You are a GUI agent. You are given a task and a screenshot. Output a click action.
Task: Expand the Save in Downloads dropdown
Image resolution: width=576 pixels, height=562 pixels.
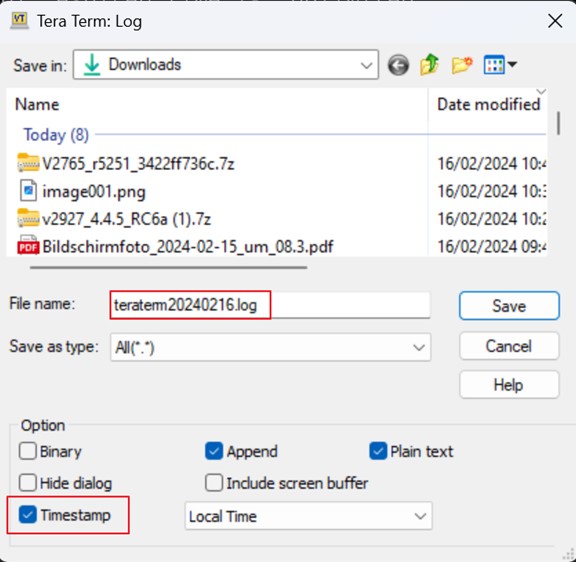point(226,65)
